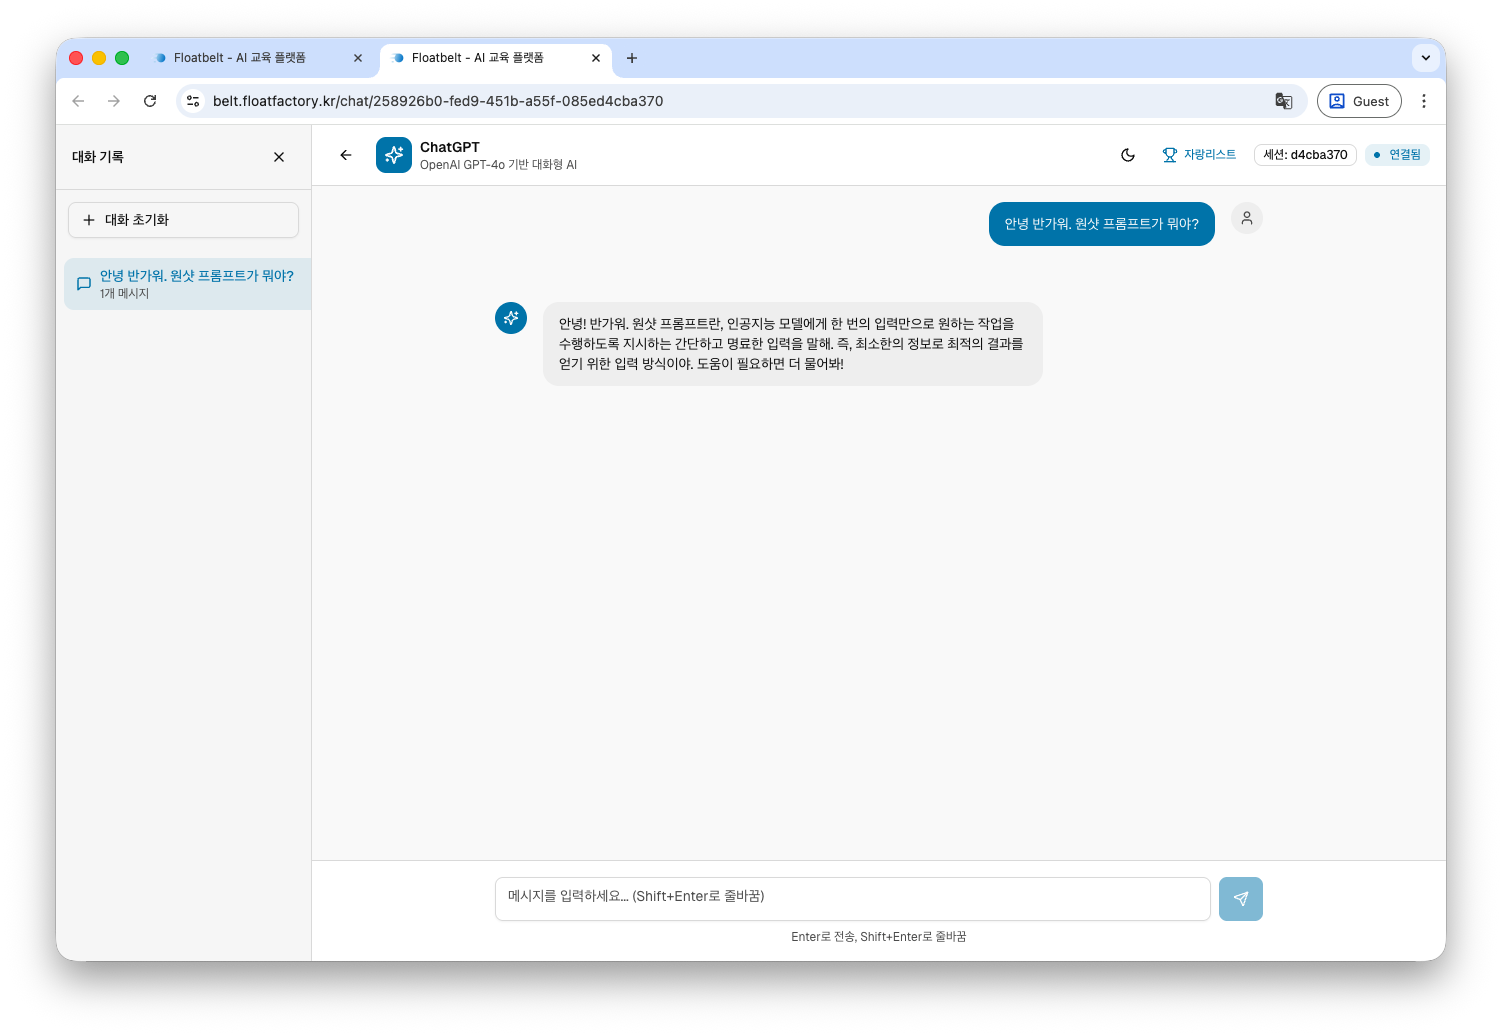Click the send message paper plane icon
This screenshot has width=1502, height=1035.
point(1240,898)
